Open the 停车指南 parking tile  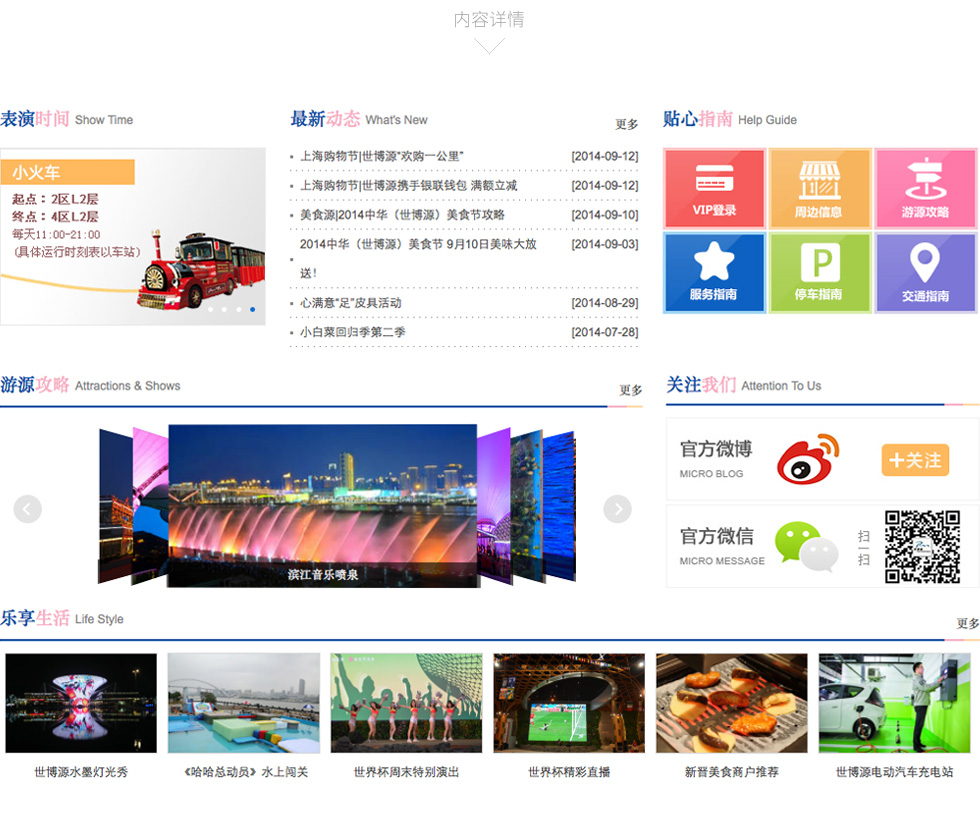click(x=819, y=272)
